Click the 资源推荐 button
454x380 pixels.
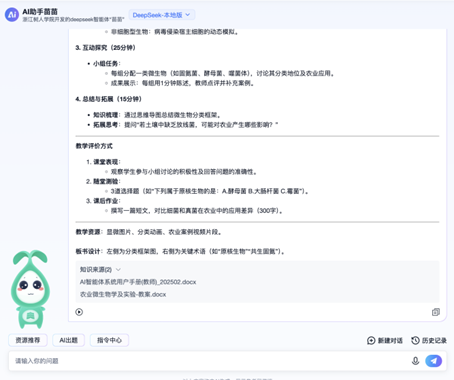pos(28,340)
